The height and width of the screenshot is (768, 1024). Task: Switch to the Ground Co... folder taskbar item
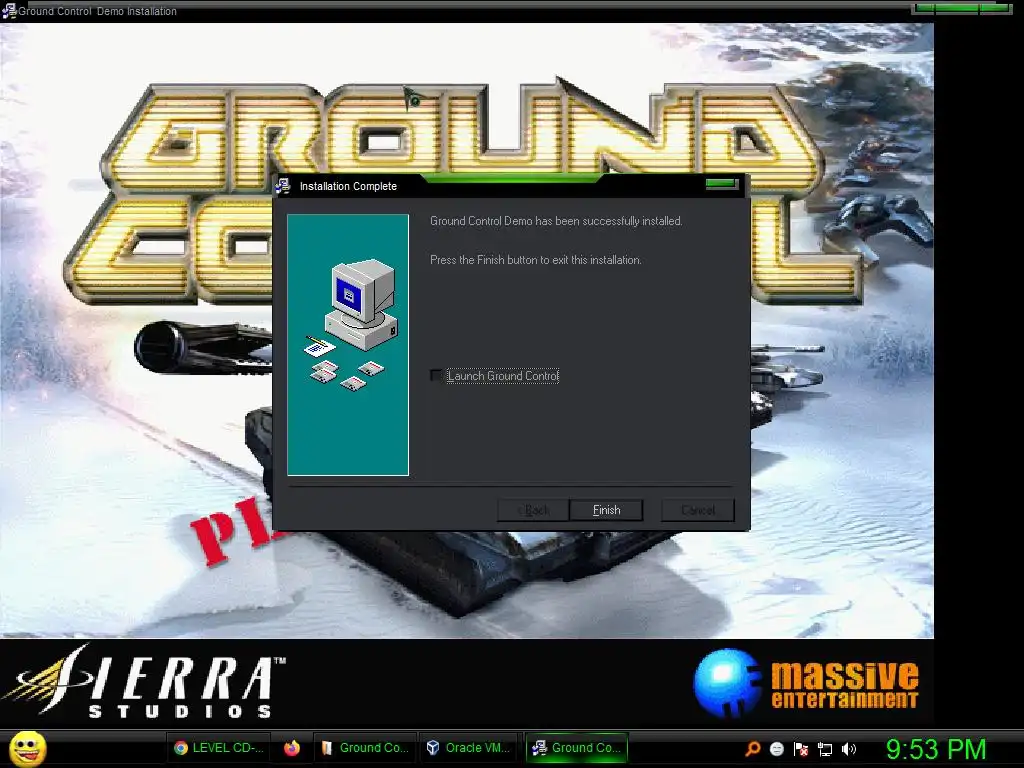[x=365, y=748]
